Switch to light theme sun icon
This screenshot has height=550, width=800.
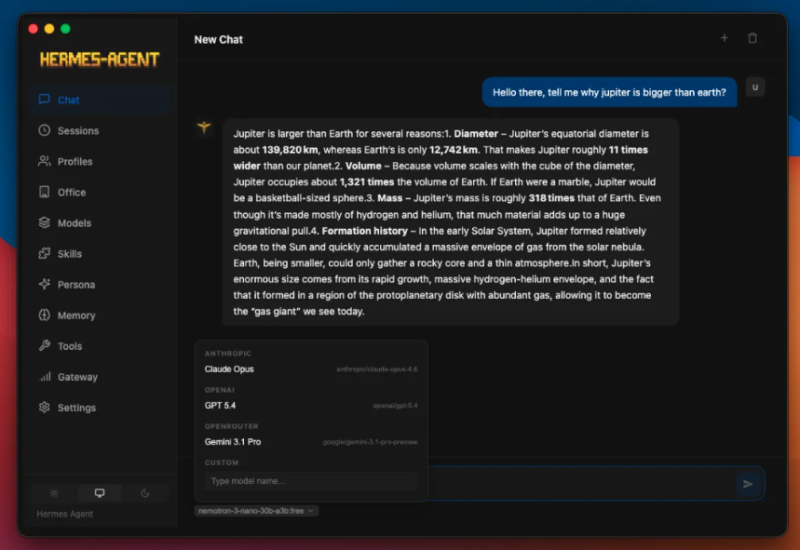tap(54, 493)
